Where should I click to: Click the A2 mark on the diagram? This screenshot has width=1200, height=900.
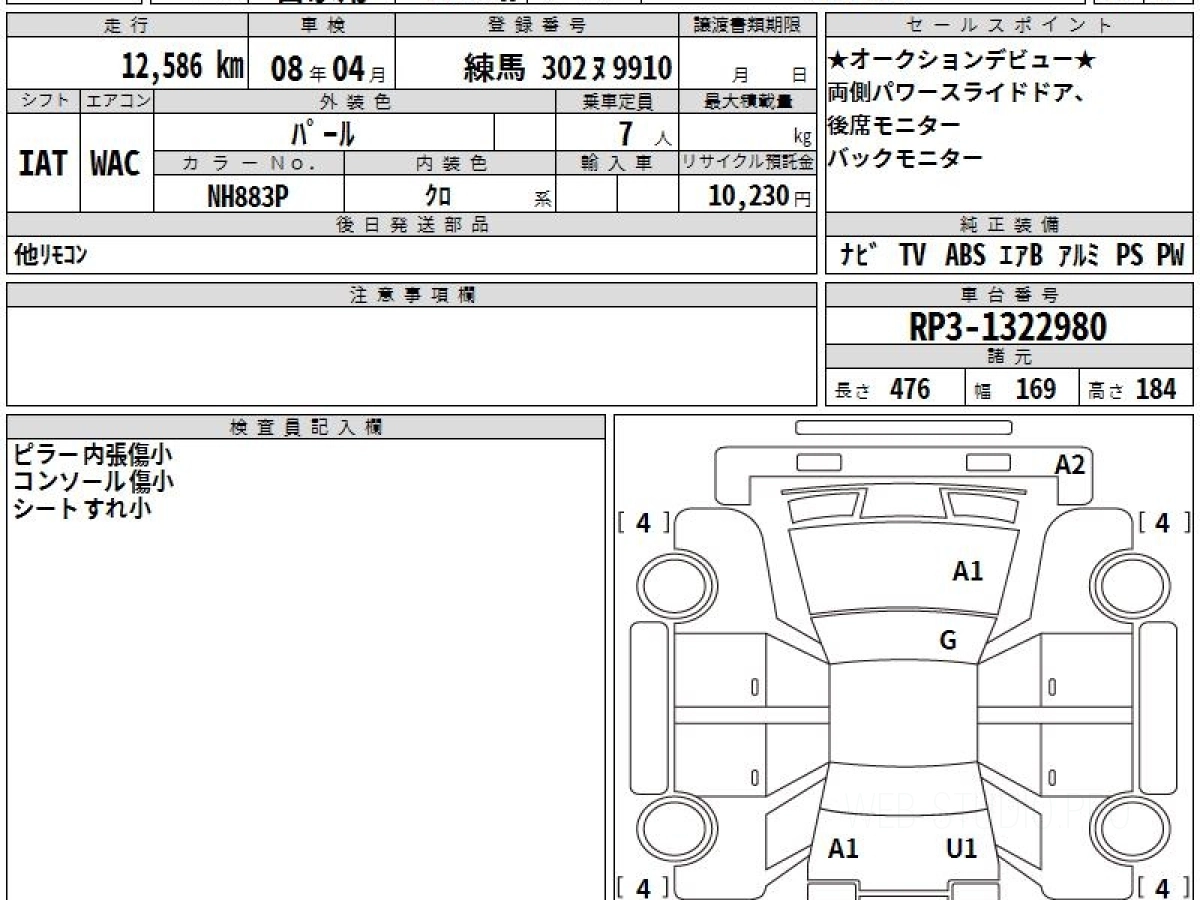(1070, 464)
